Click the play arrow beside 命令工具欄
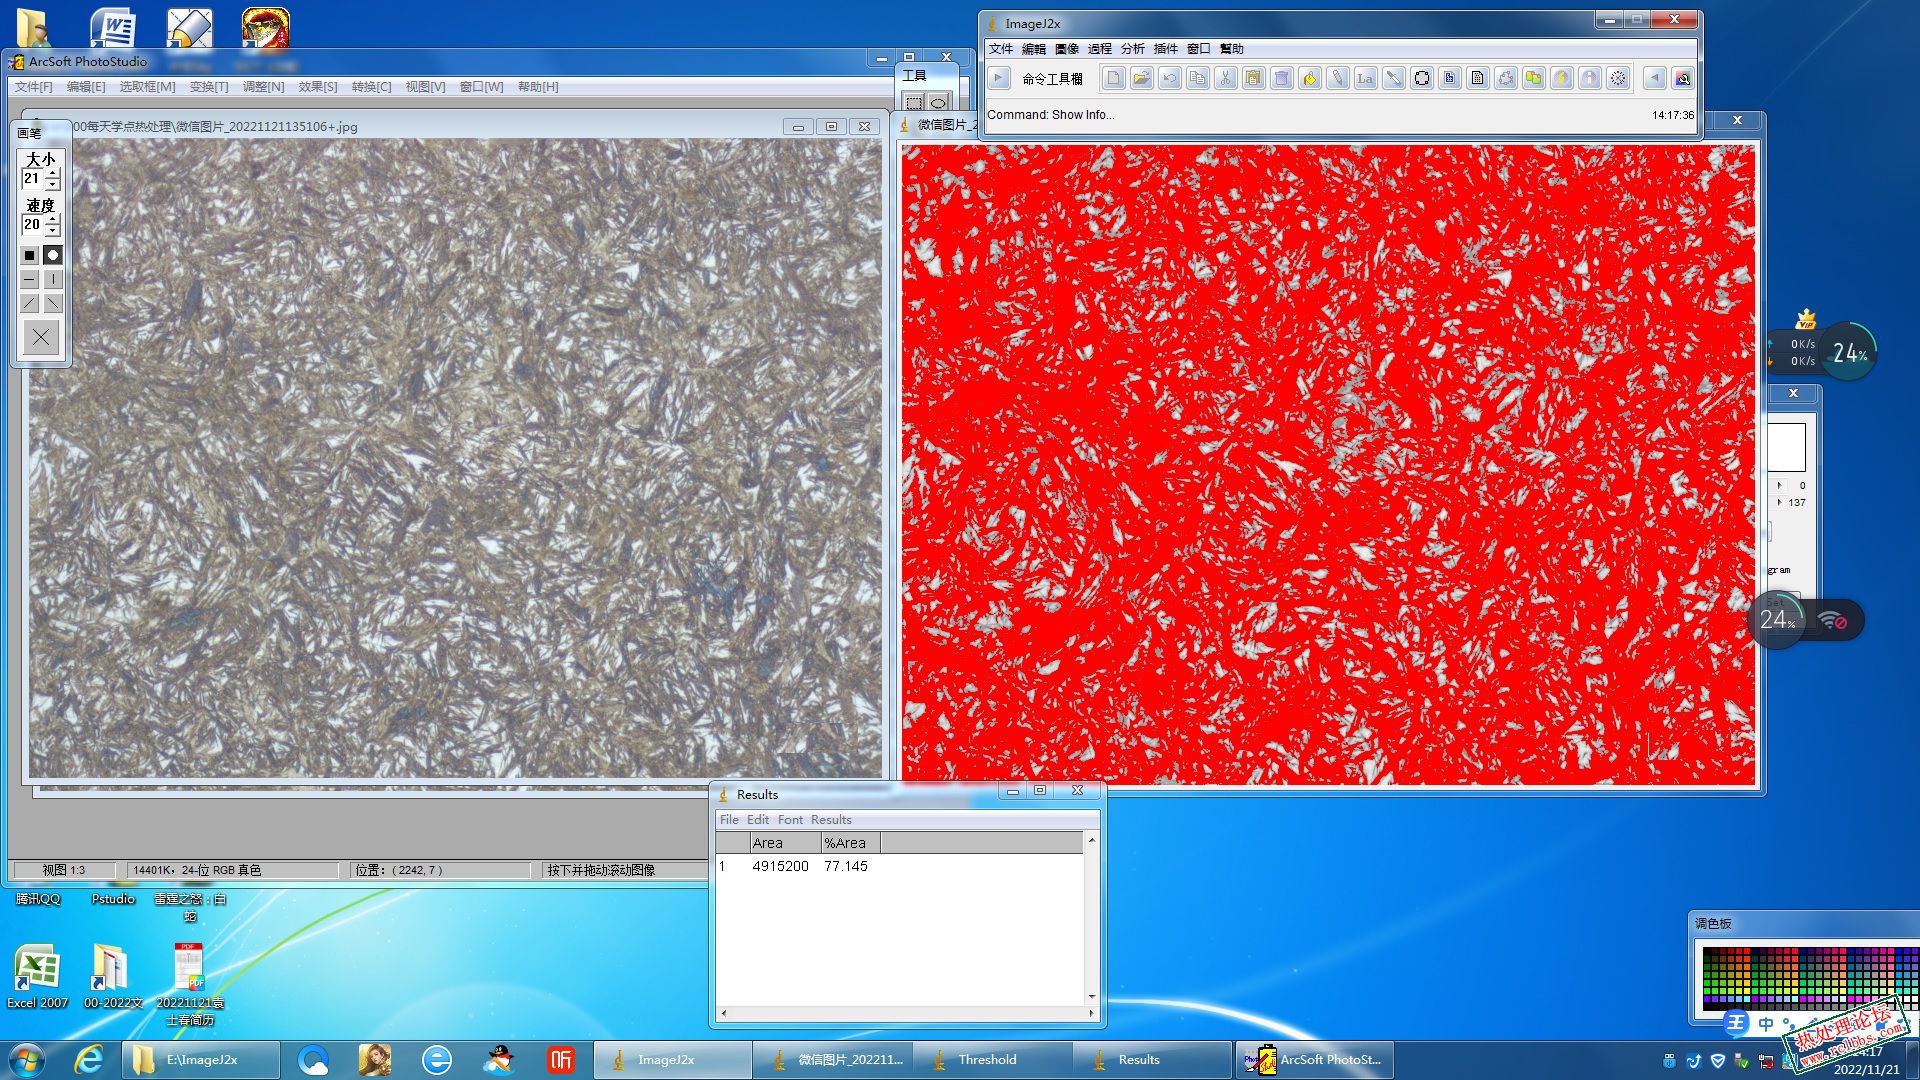This screenshot has width=1920, height=1080. click(998, 78)
